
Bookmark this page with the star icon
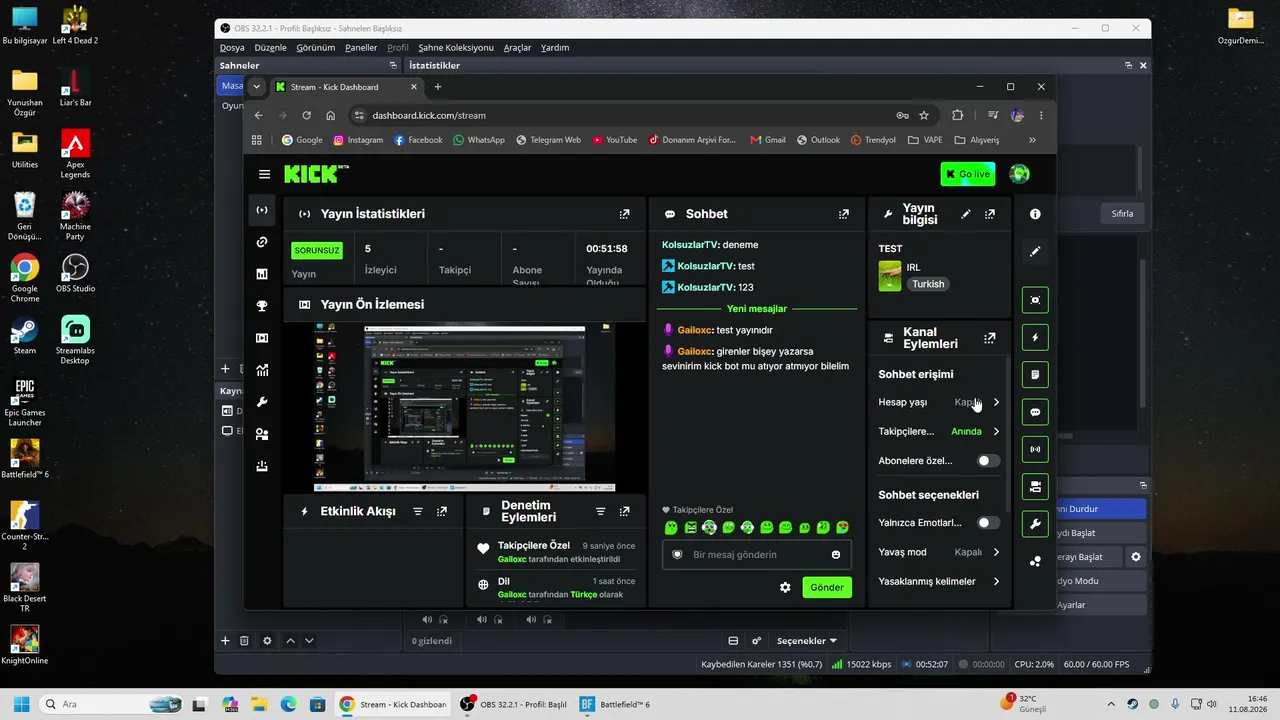click(924, 115)
